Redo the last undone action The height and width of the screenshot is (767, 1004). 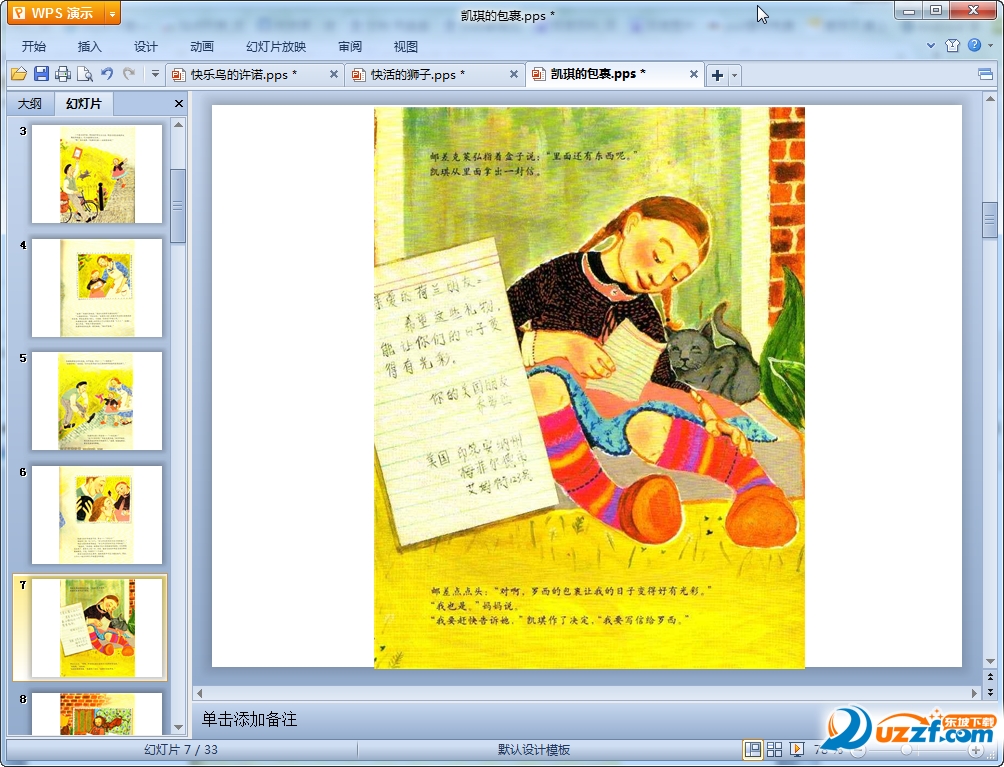[129, 74]
